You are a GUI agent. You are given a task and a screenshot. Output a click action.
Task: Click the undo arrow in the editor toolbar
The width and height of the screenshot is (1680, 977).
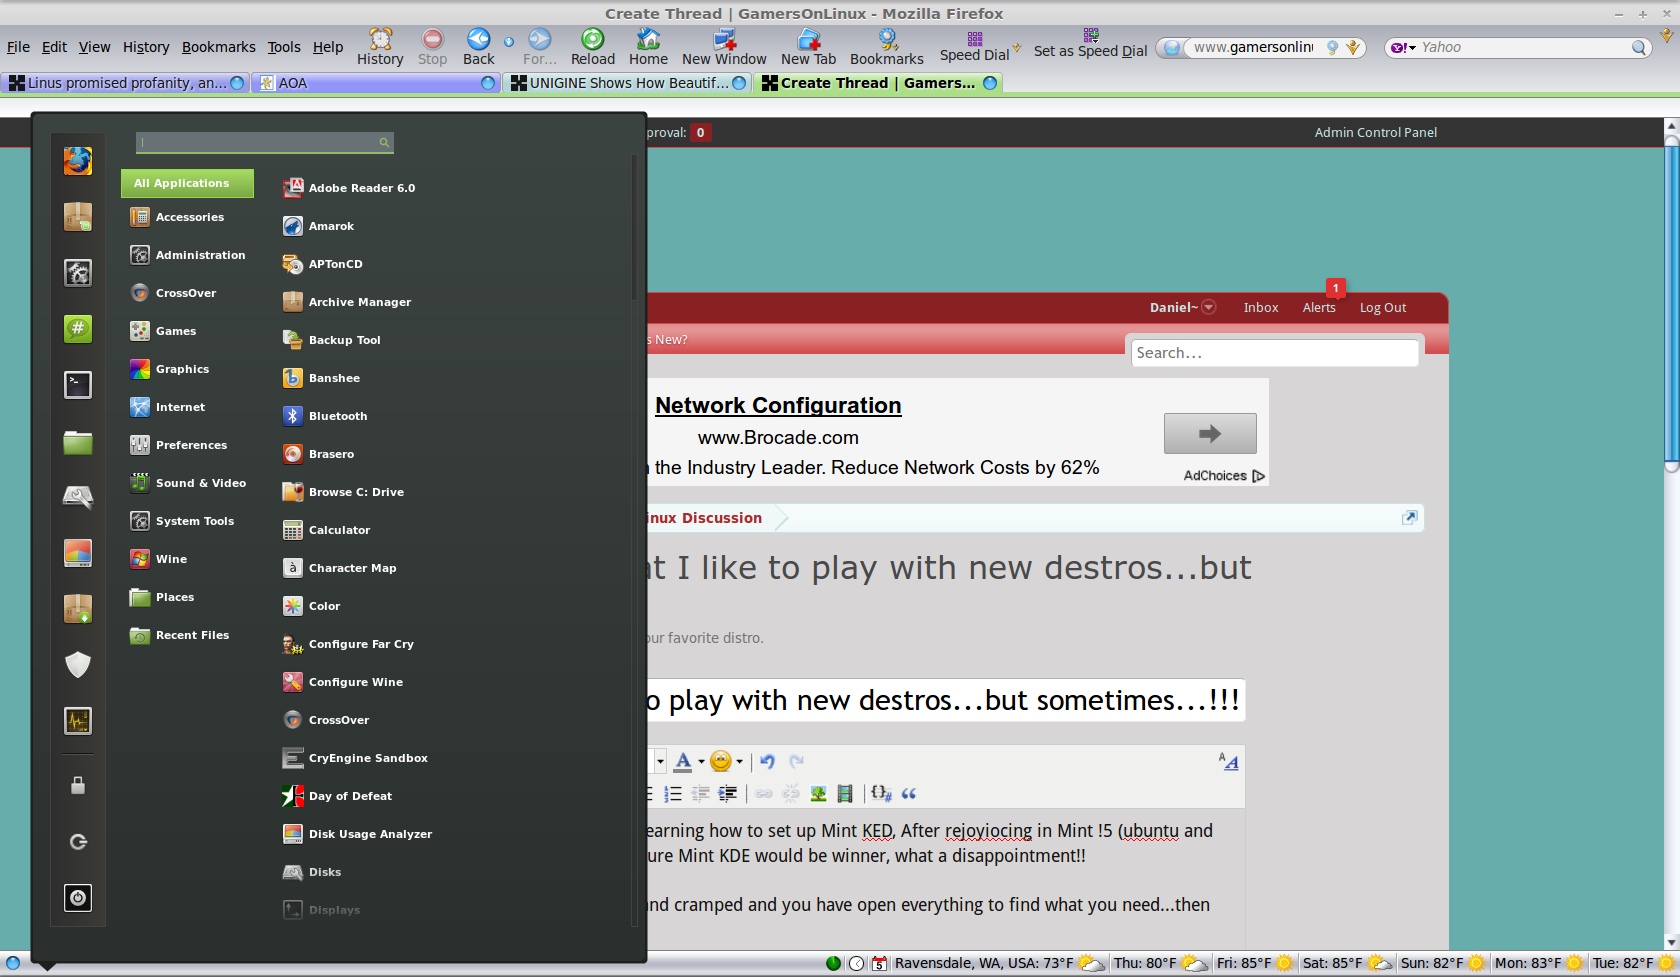[x=767, y=761]
